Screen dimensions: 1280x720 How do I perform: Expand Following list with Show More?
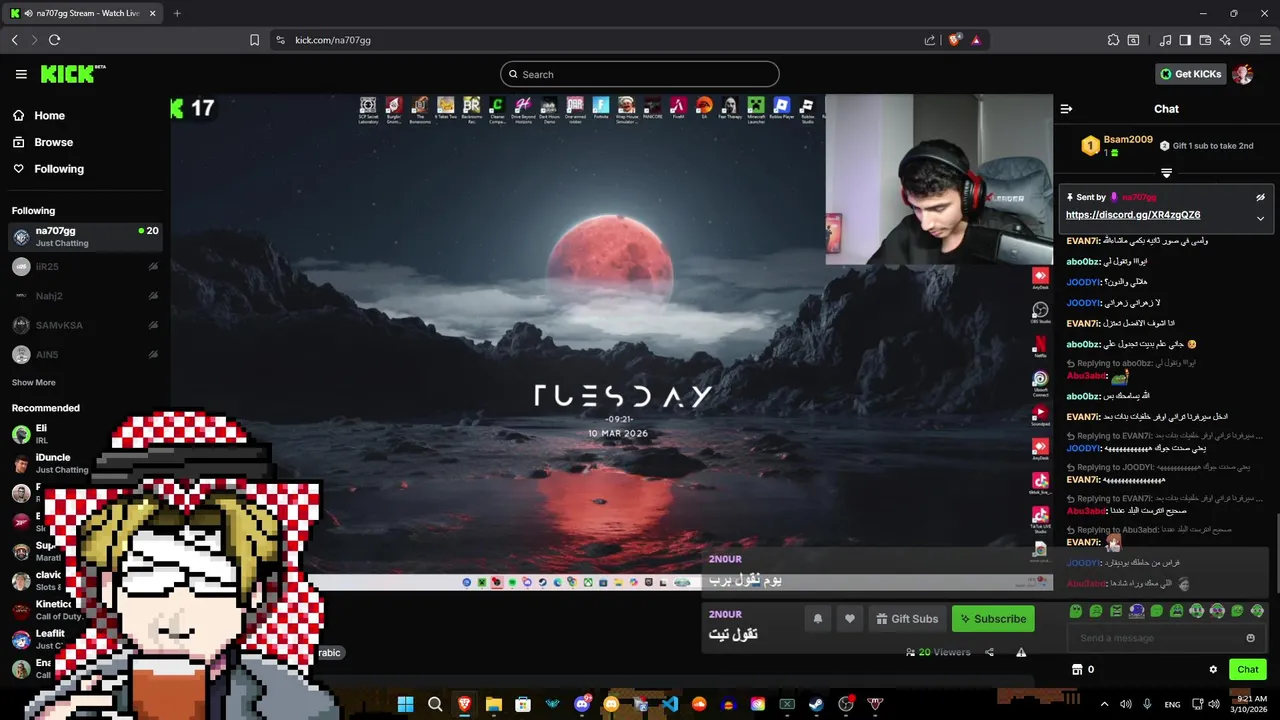click(x=34, y=383)
